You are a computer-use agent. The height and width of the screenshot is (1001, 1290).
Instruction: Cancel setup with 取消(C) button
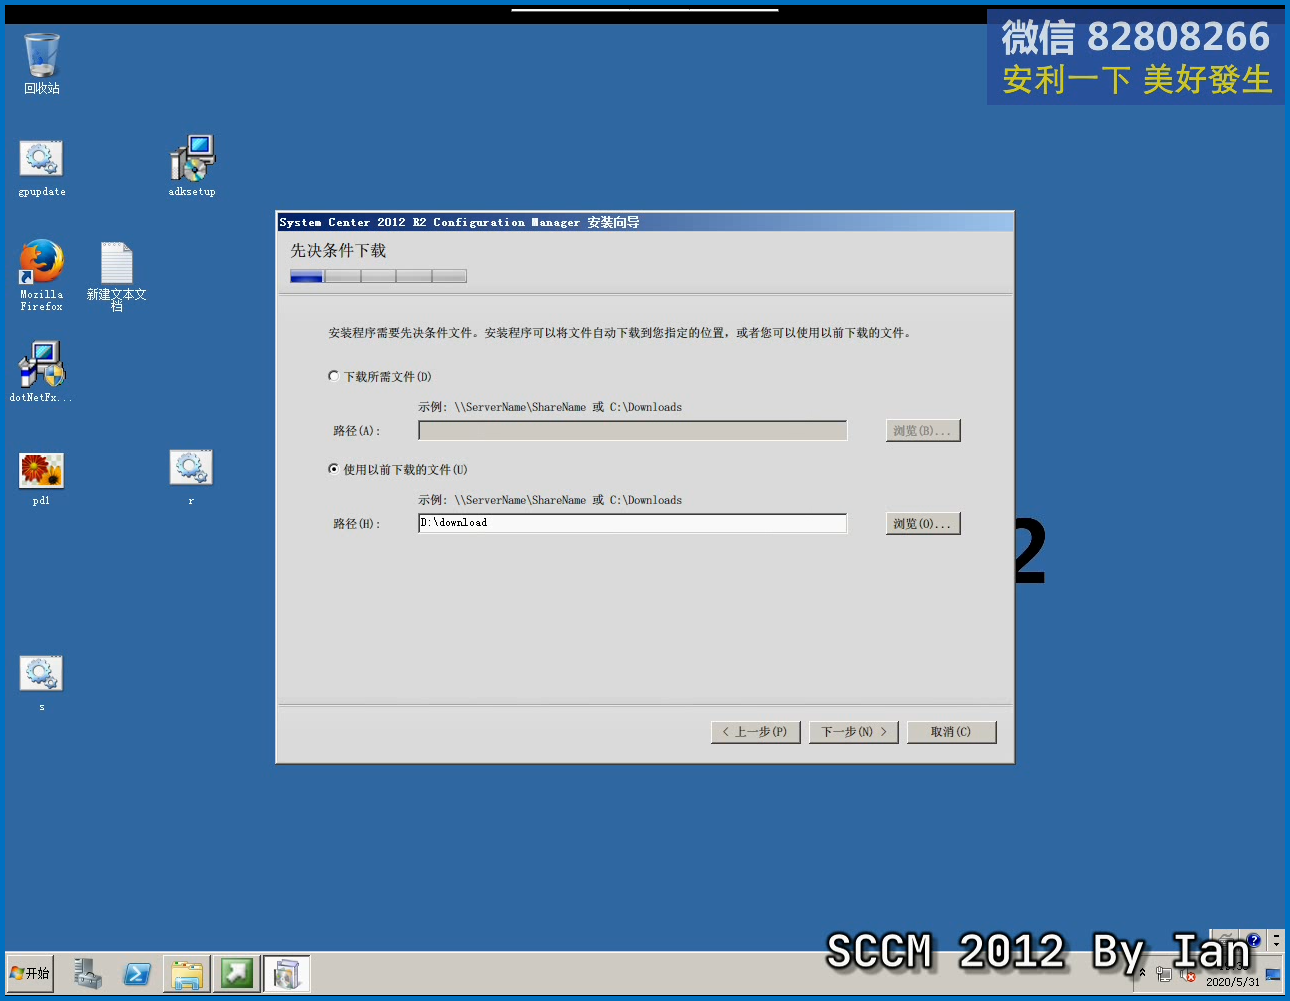point(952,732)
